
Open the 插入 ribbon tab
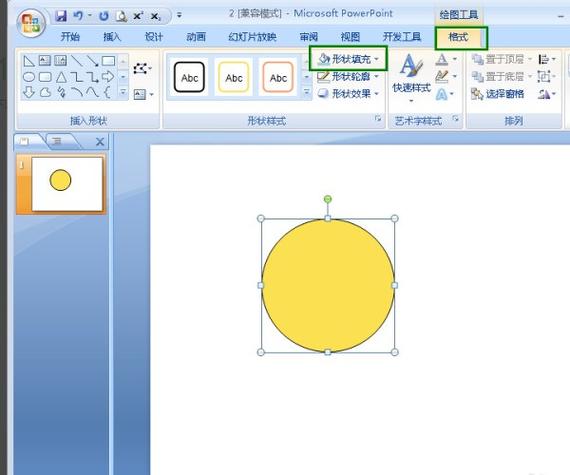point(112,37)
